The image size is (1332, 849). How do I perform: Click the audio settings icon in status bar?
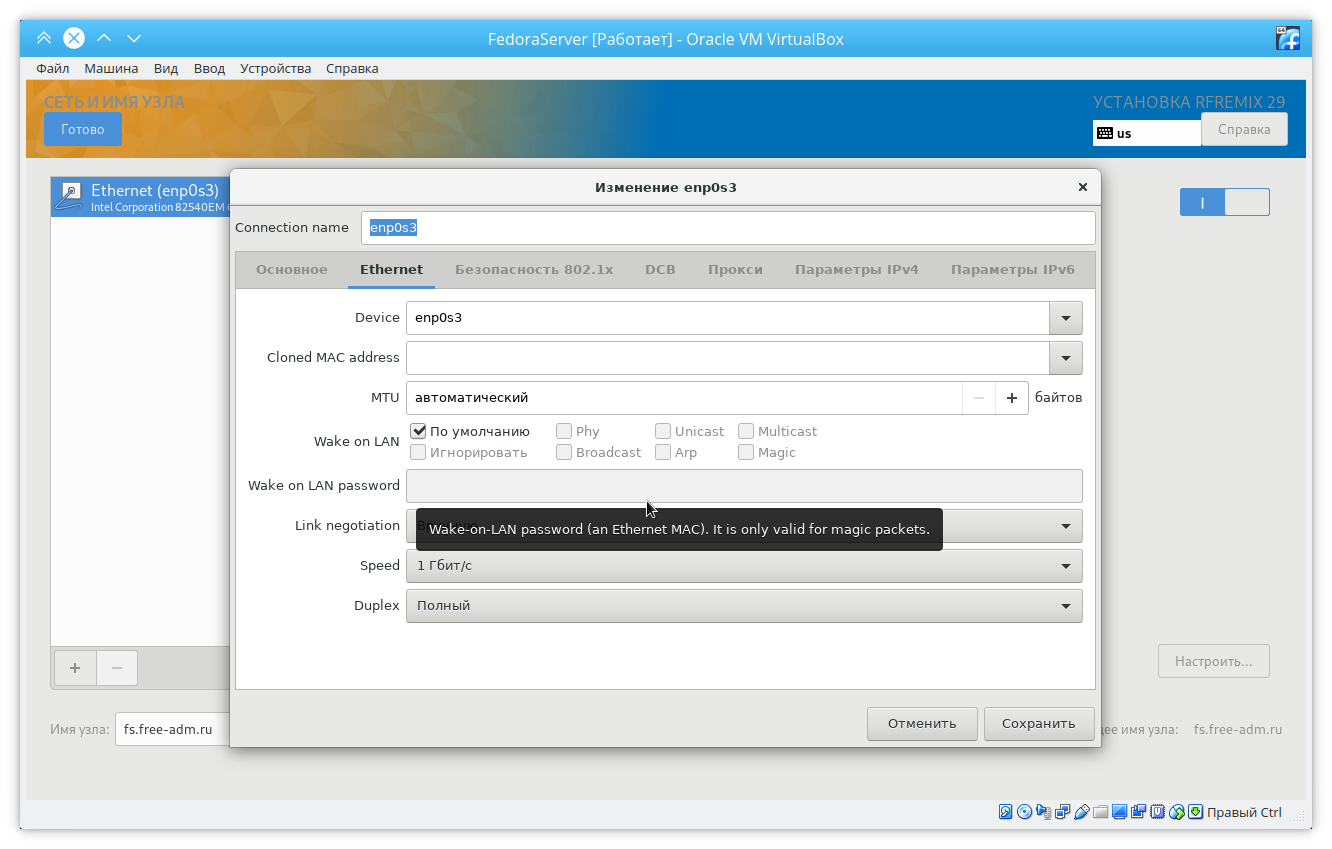click(1044, 812)
